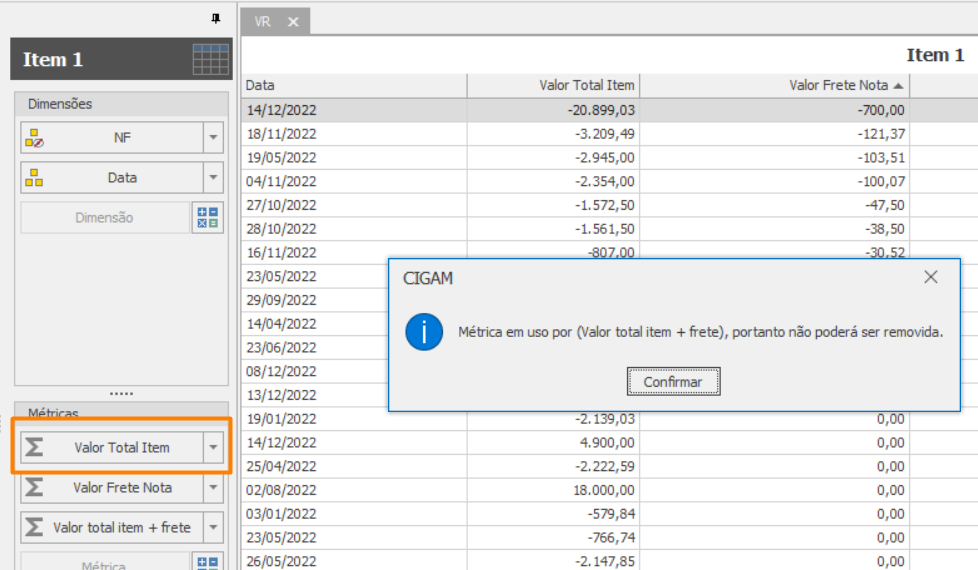
Task: Click the value -579,84 in Valor Total Item
Action: click(x=611, y=514)
